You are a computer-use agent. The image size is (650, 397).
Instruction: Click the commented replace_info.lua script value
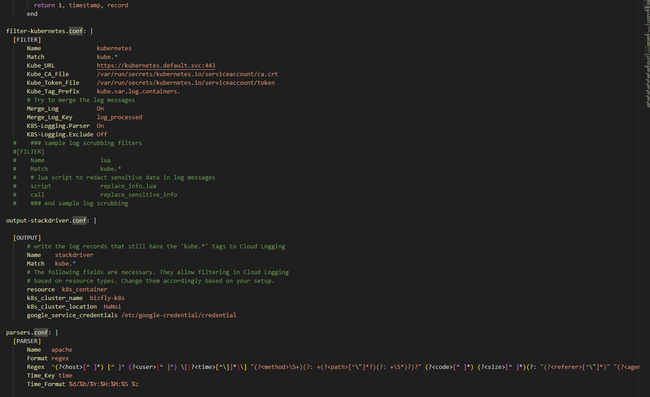[128, 186]
